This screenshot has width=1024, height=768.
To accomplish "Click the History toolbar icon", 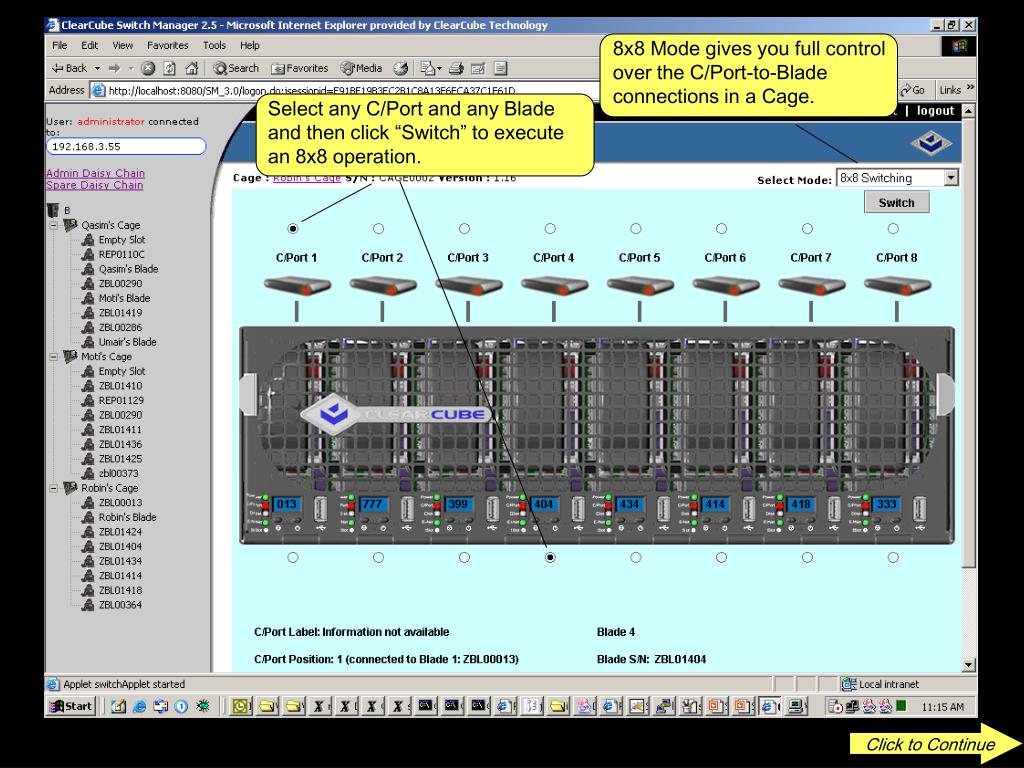I will tap(400, 68).
